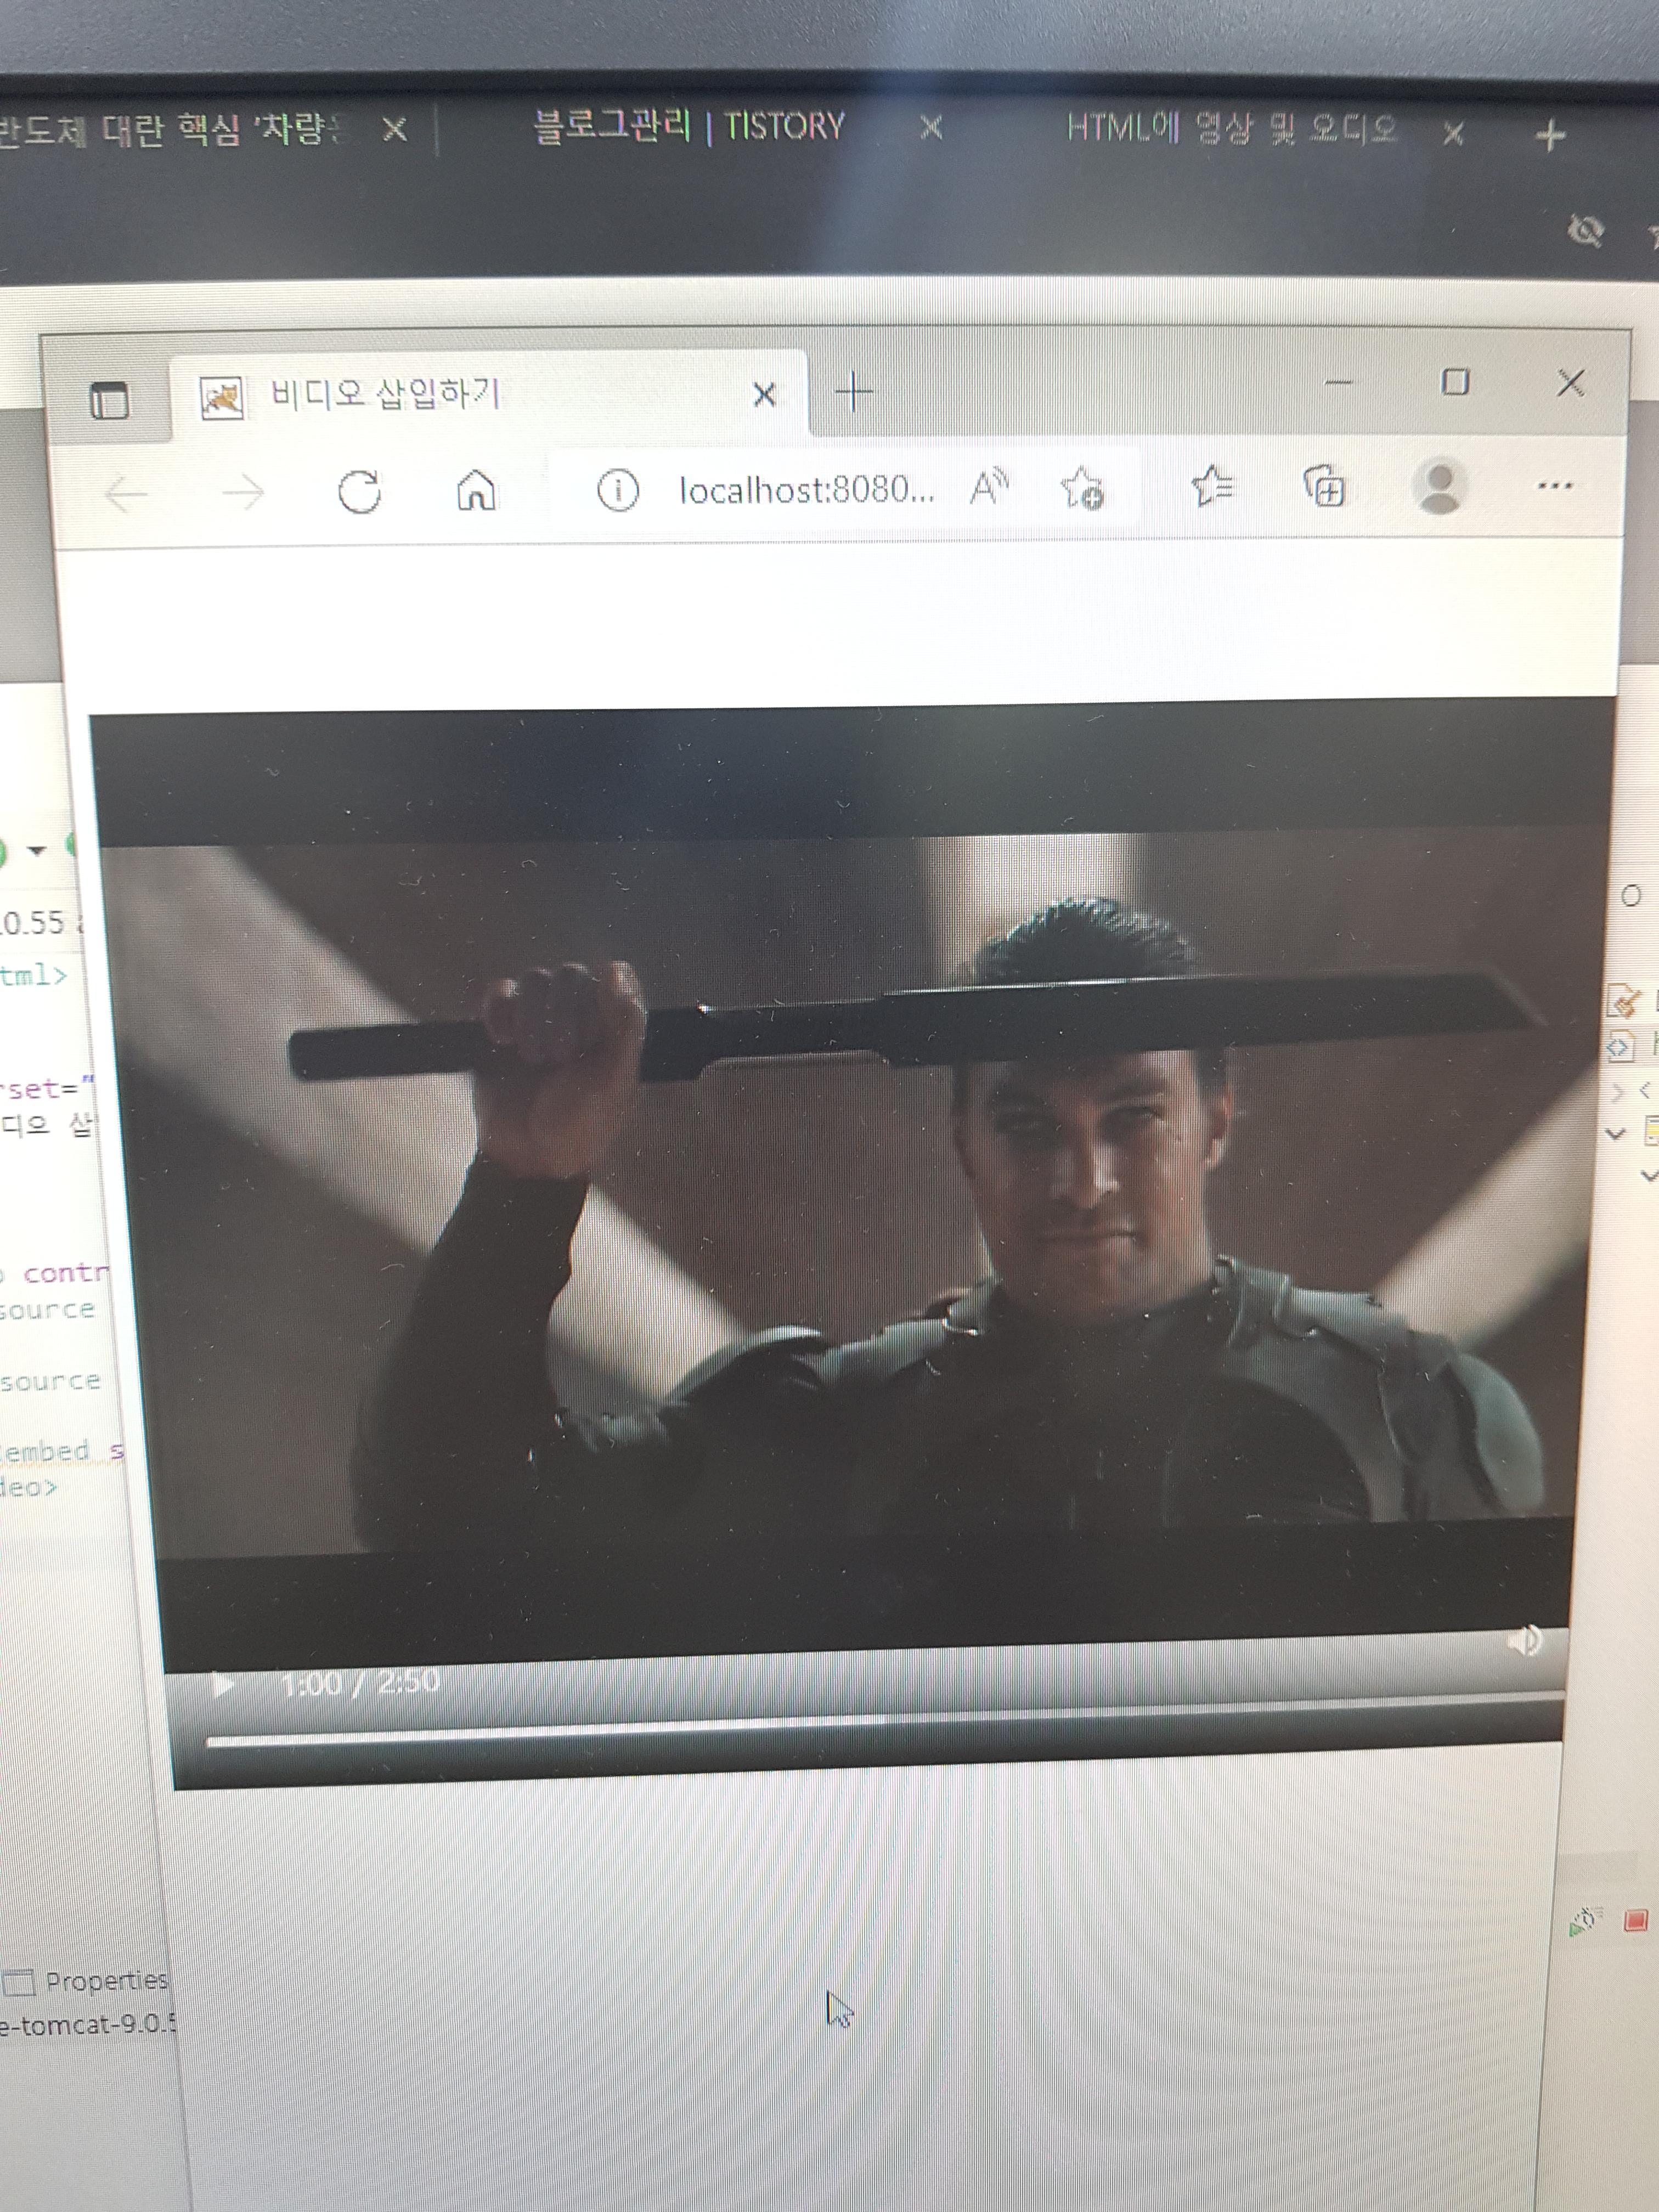Switch to 블로그관리 | TISTORY background tab
Screen dimensions: 1659x2212
point(688,128)
